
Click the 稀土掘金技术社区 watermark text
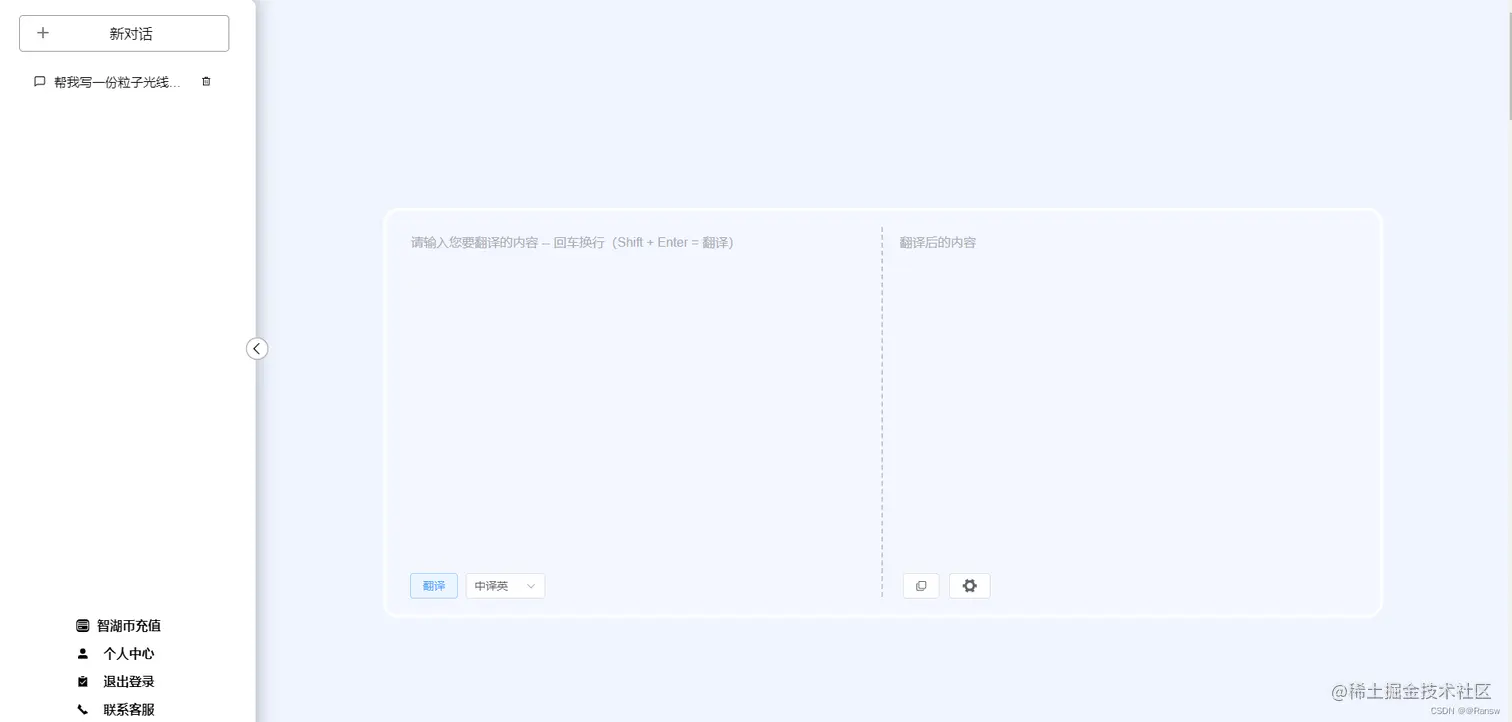point(1410,692)
